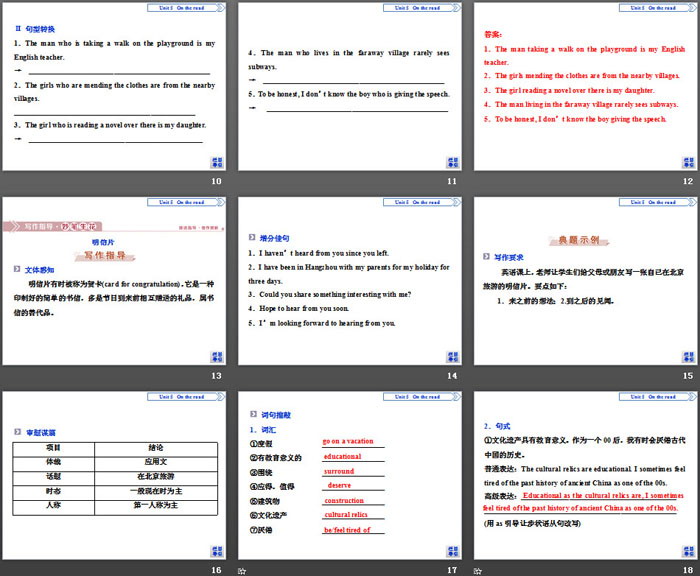
Task: Click the blue navigation icon on slide 18
Action: pos(688,551)
